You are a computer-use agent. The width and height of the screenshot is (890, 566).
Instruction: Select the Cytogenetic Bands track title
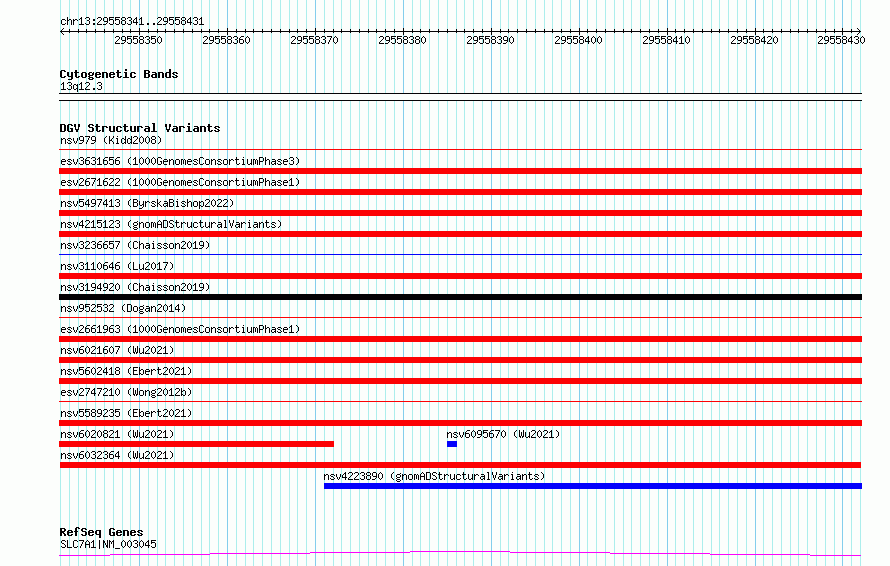click(119, 74)
